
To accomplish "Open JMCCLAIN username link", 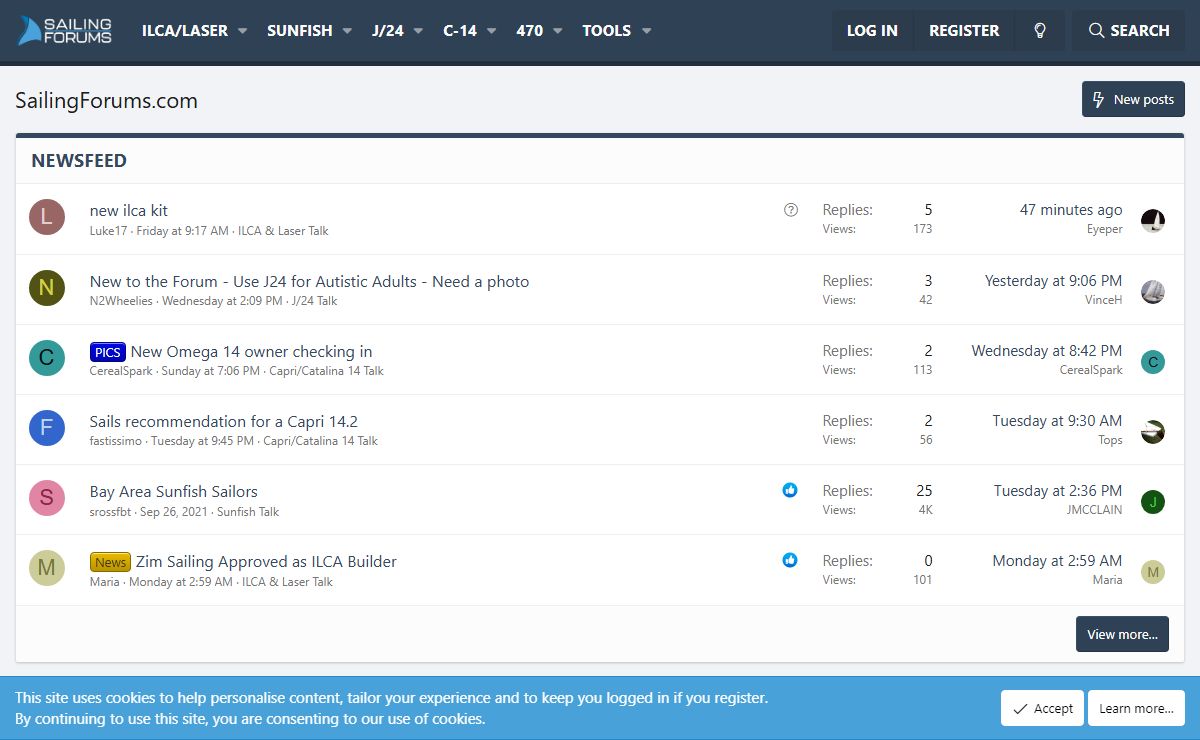I will click(x=1094, y=509).
